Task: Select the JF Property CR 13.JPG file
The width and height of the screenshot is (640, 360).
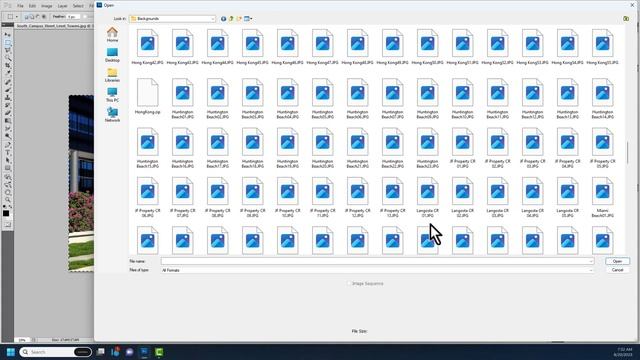Action: [392, 198]
